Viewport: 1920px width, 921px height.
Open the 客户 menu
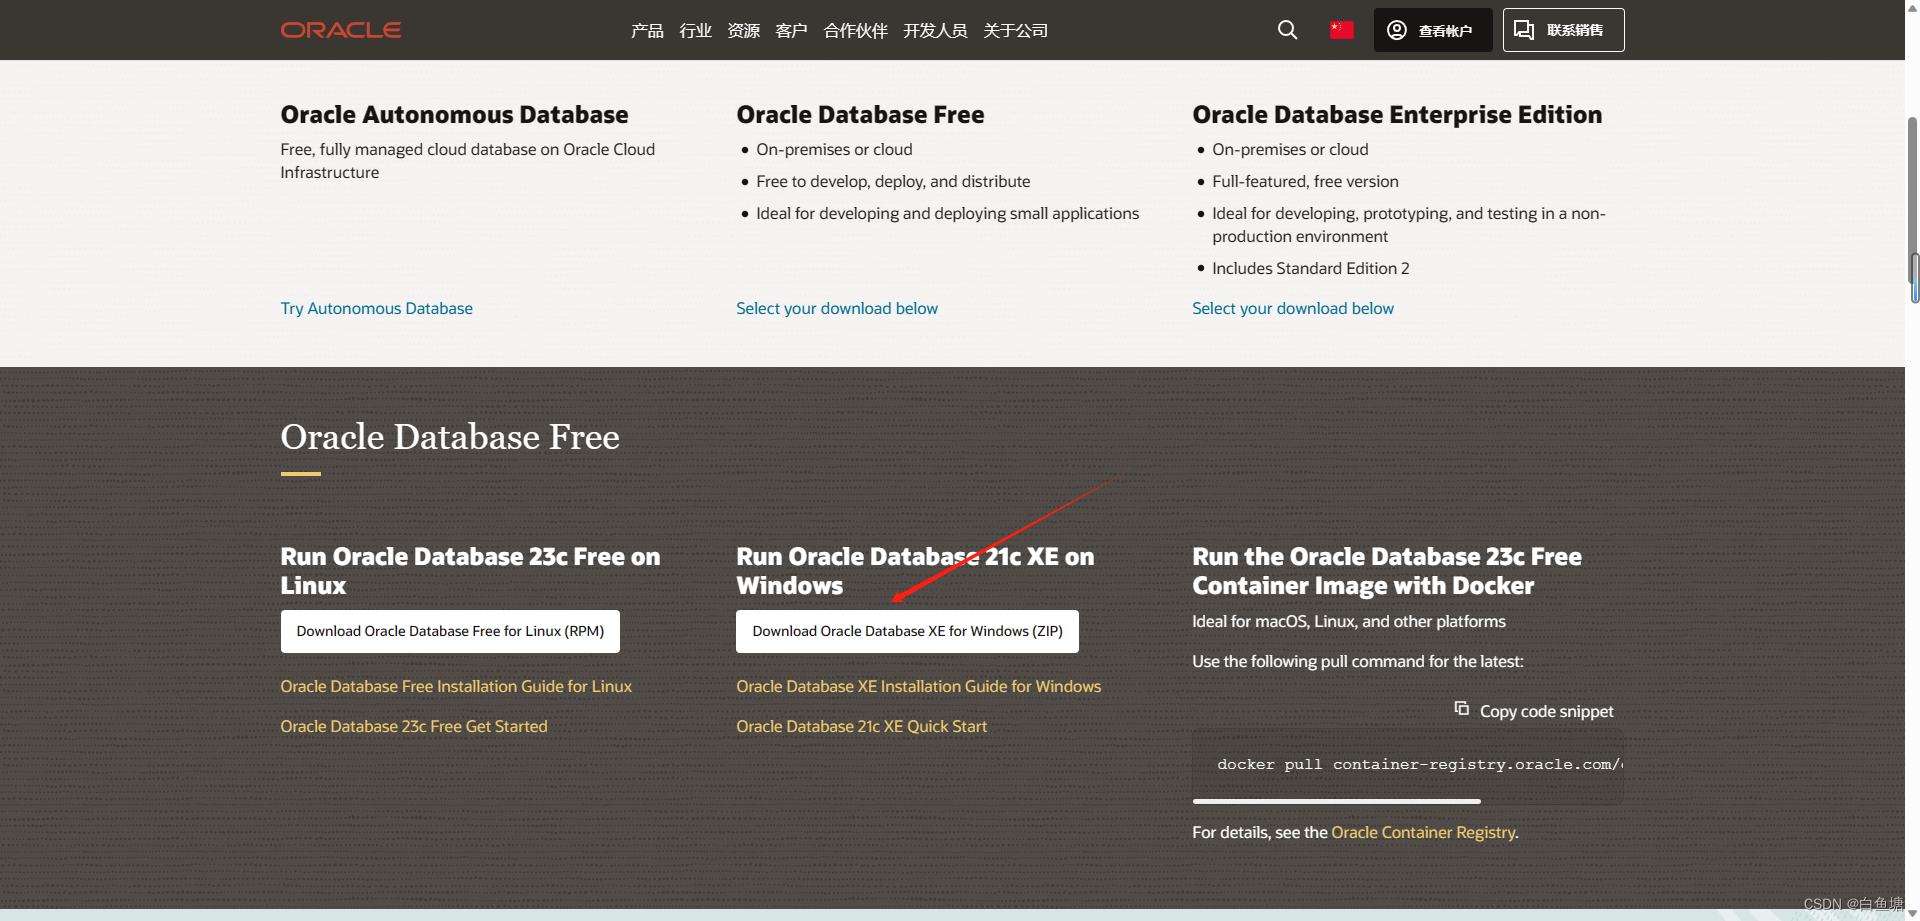[x=791, y=31]
